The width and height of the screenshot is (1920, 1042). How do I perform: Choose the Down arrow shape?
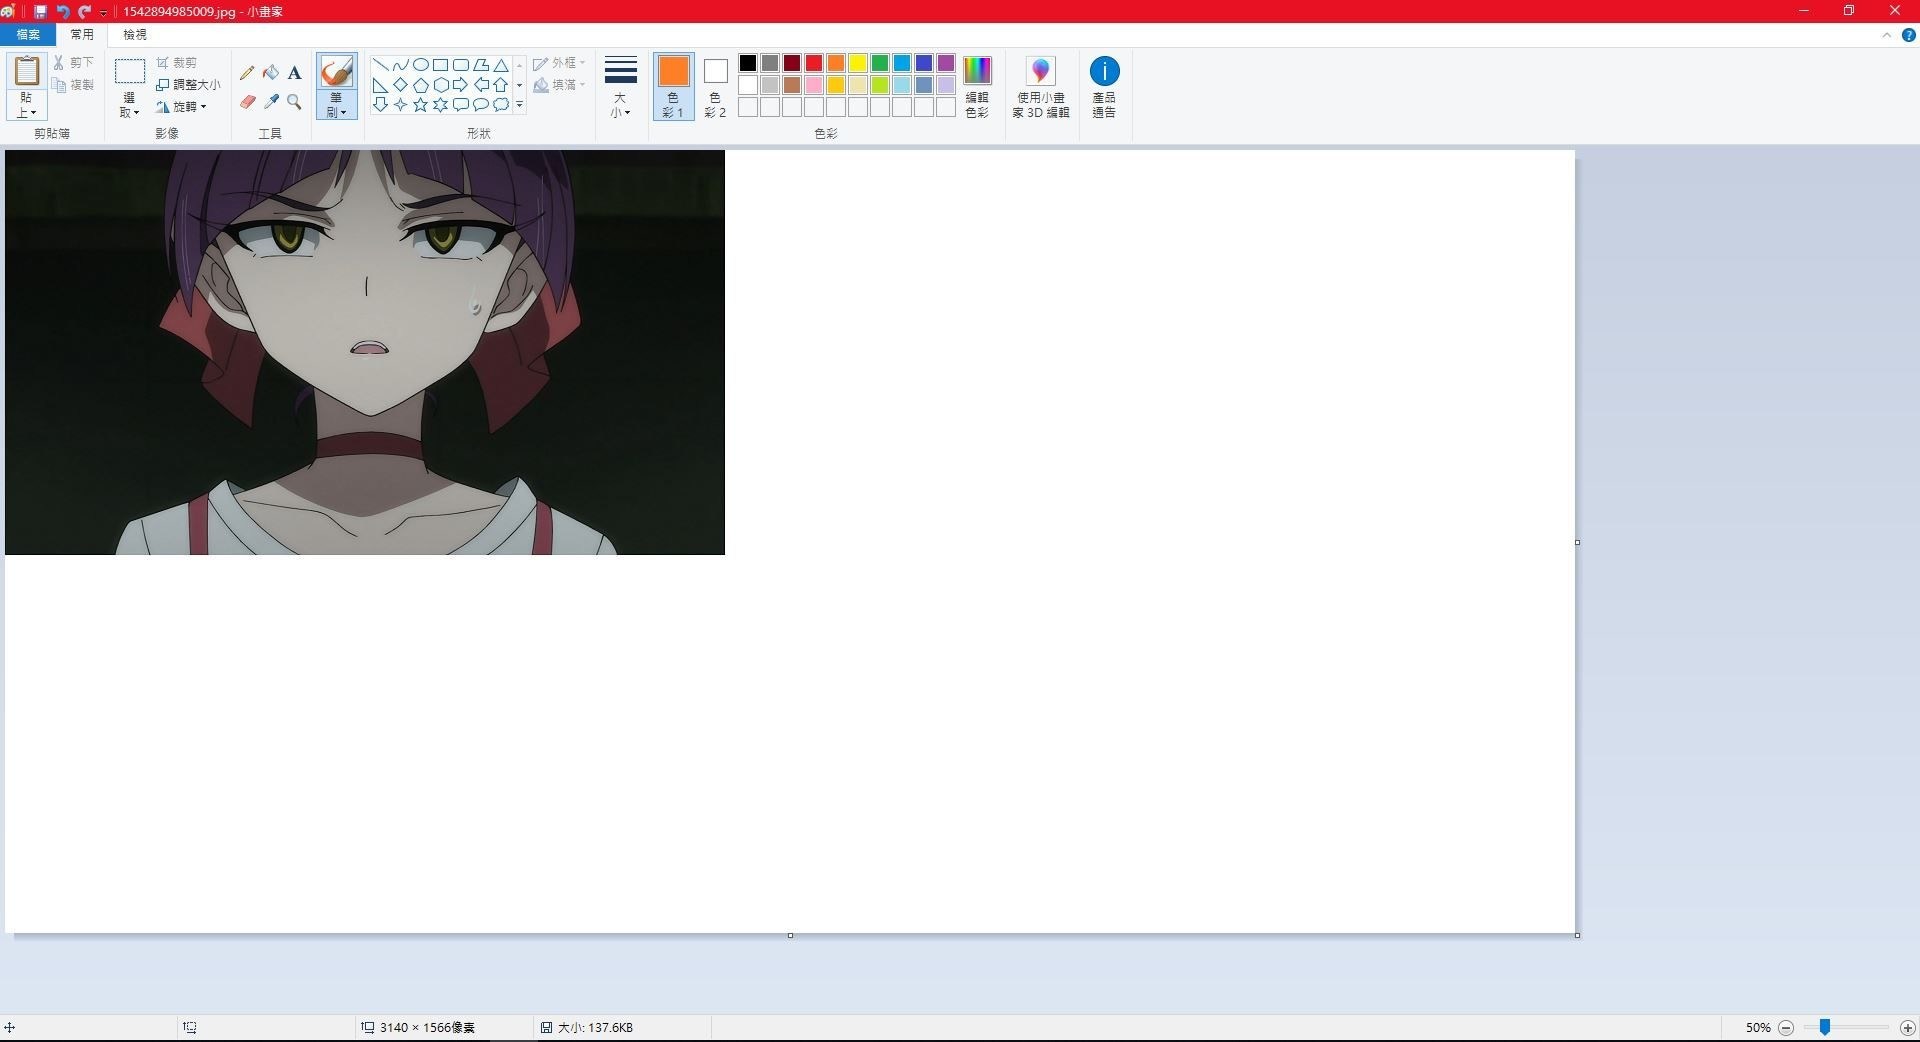tap(380, 105)
